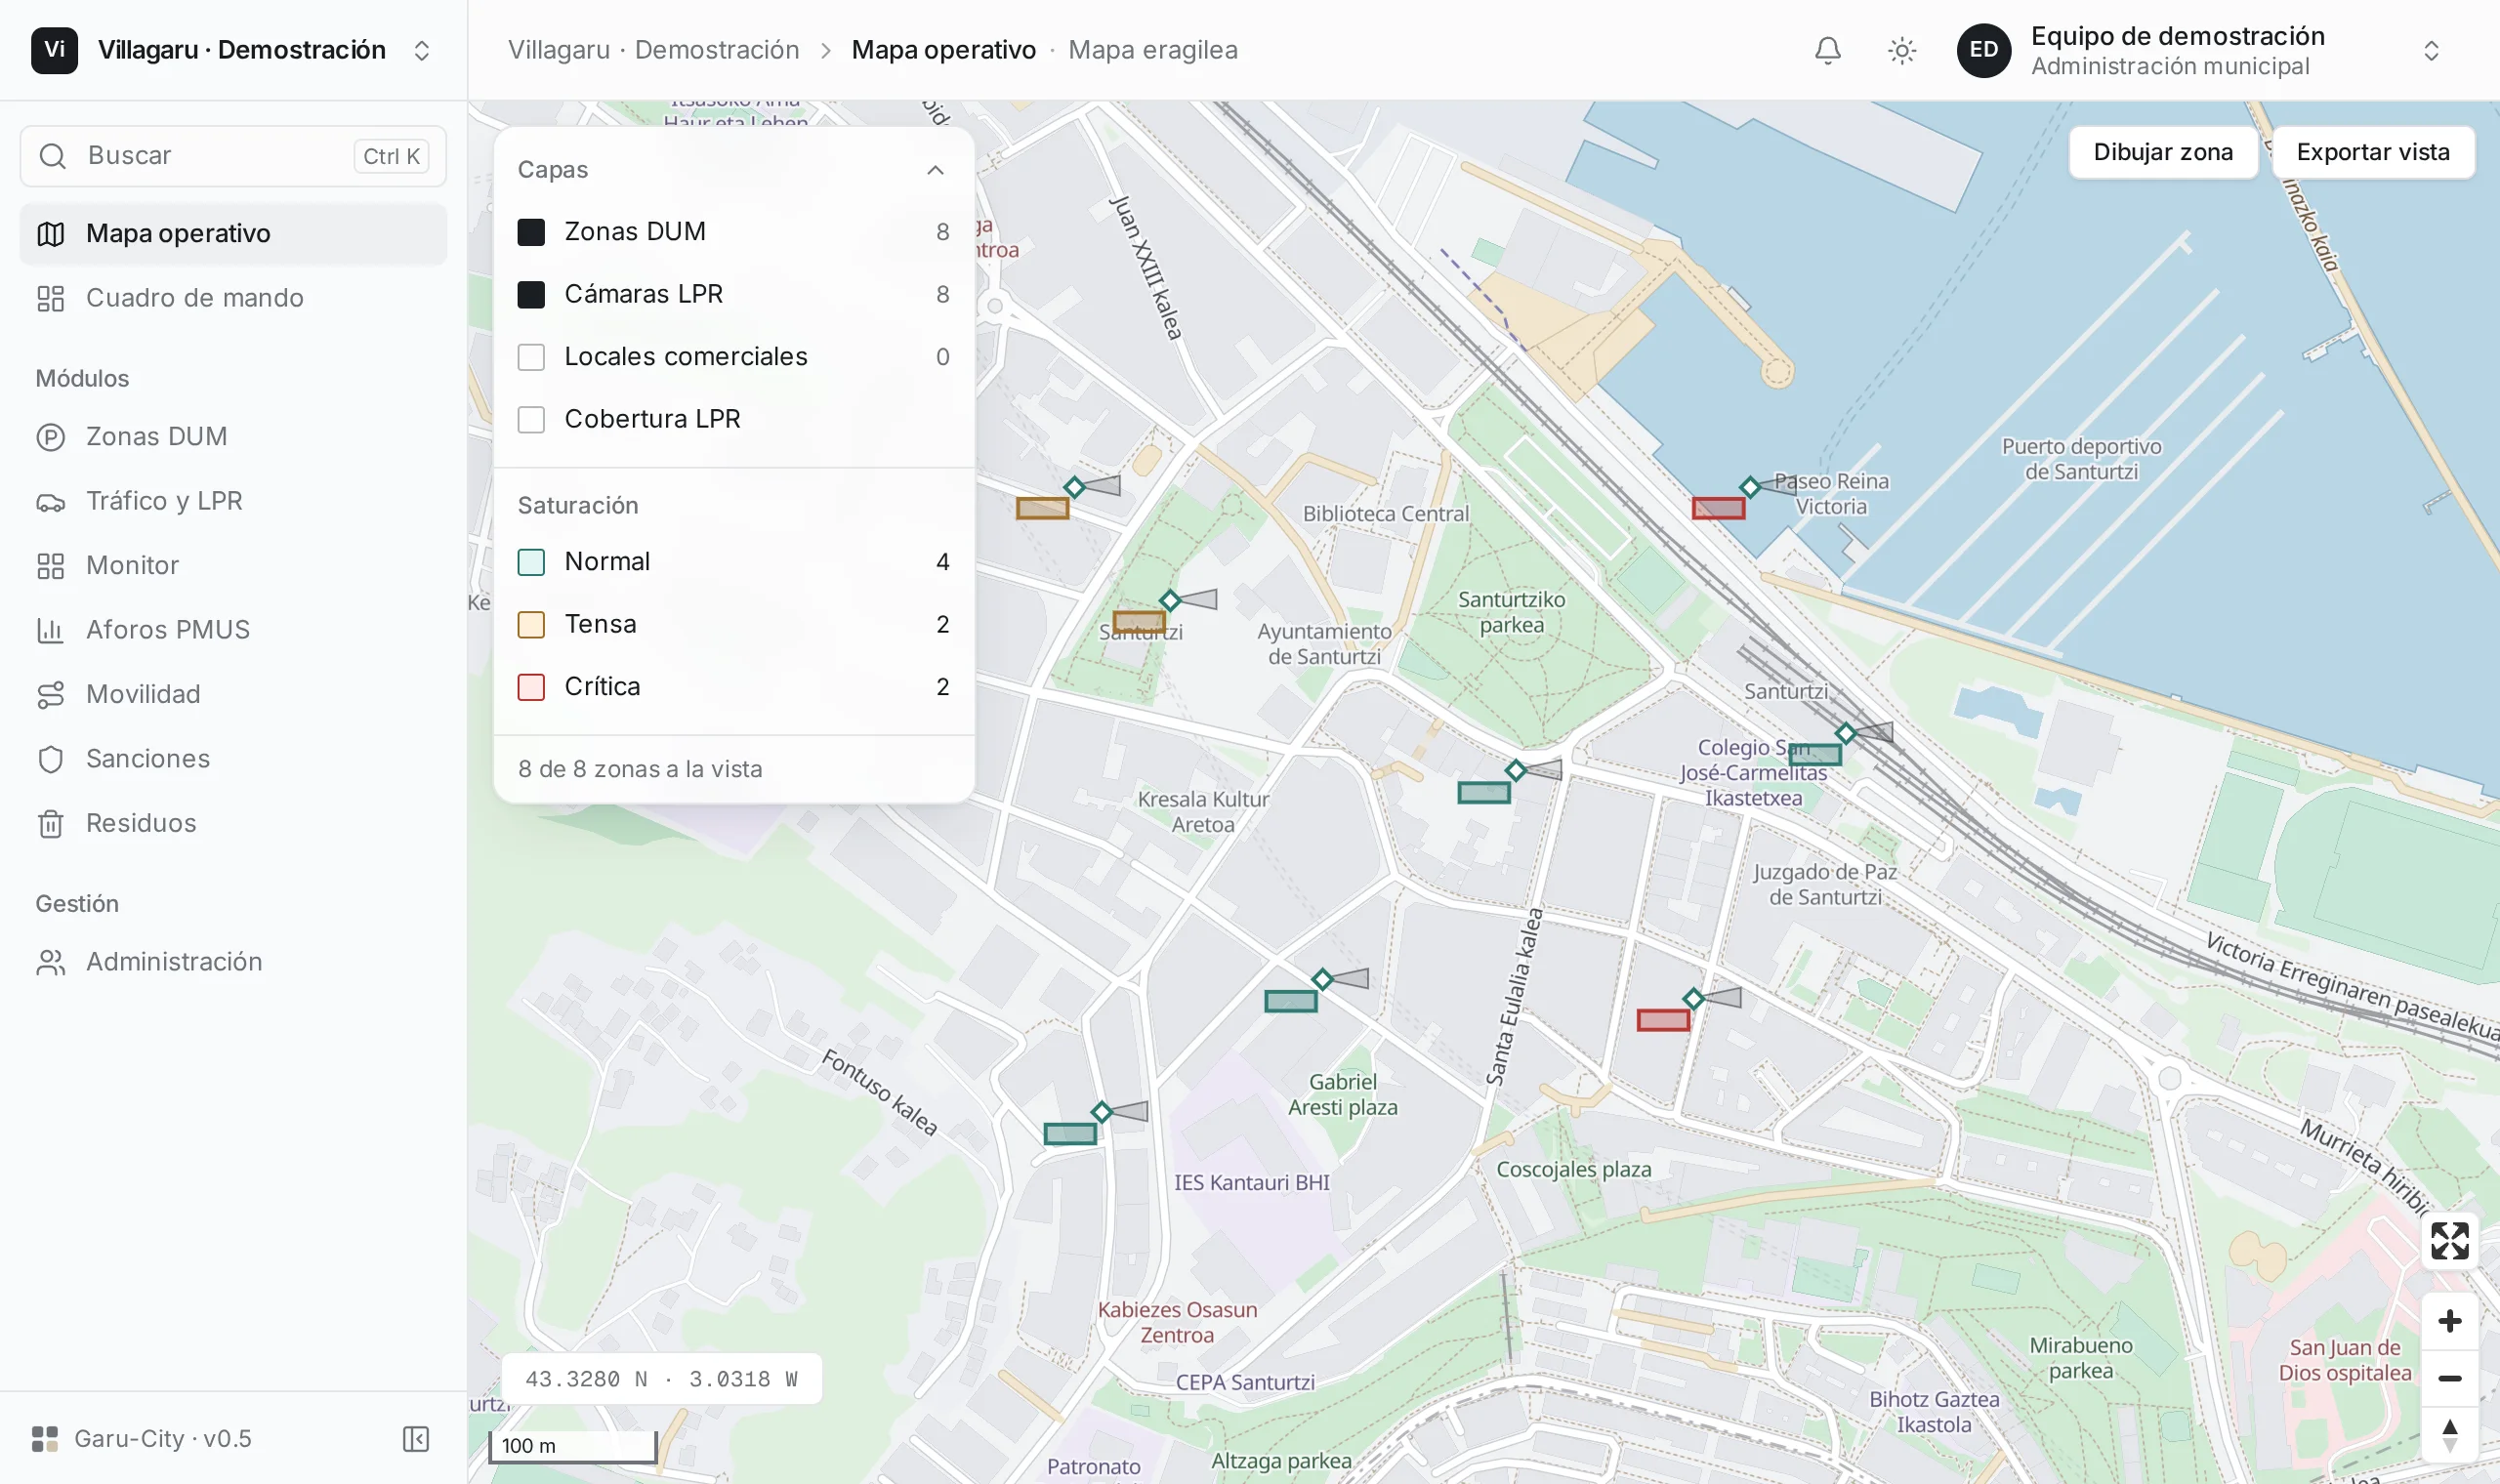Select teal zone near Fontuso kalea
2500x1484 pixels.
tap(1070, 1133)
